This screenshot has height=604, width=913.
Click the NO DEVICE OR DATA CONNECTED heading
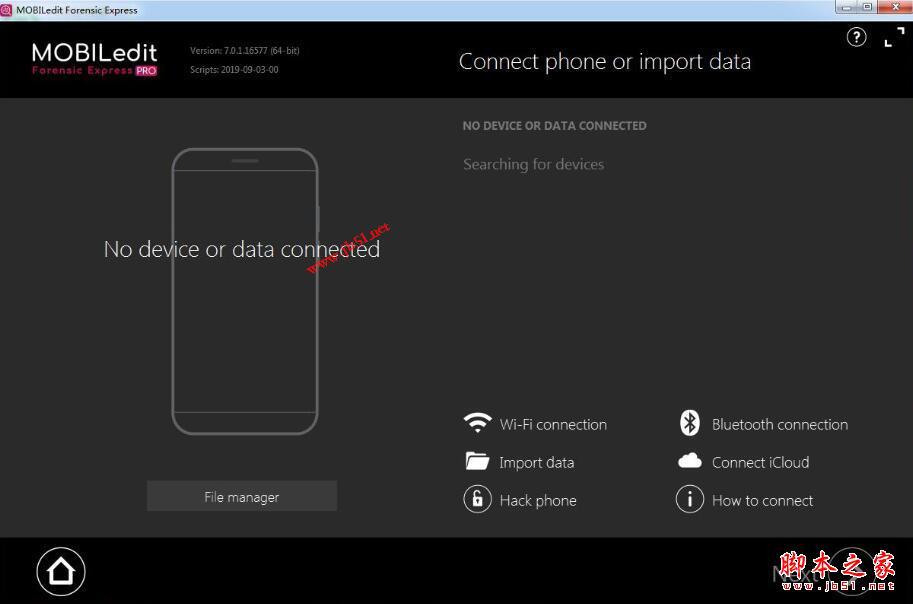(554, 126)
